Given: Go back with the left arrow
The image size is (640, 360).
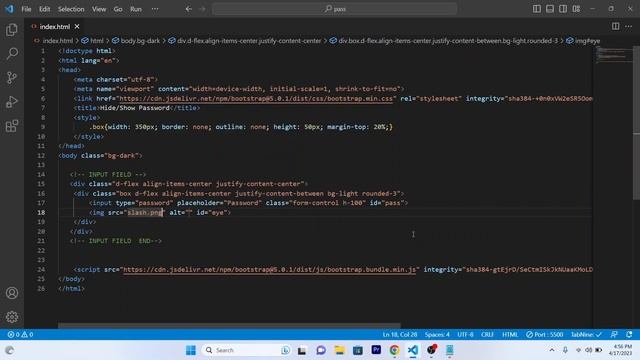Looking at the screenshot, I should pos(189,9).
